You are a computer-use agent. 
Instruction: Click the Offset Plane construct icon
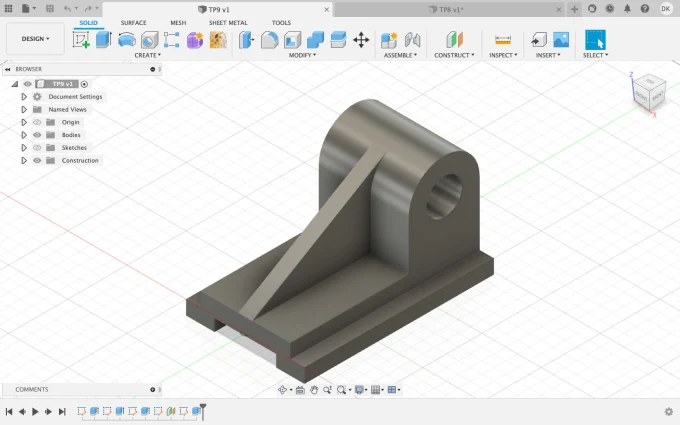pos(455,40)
